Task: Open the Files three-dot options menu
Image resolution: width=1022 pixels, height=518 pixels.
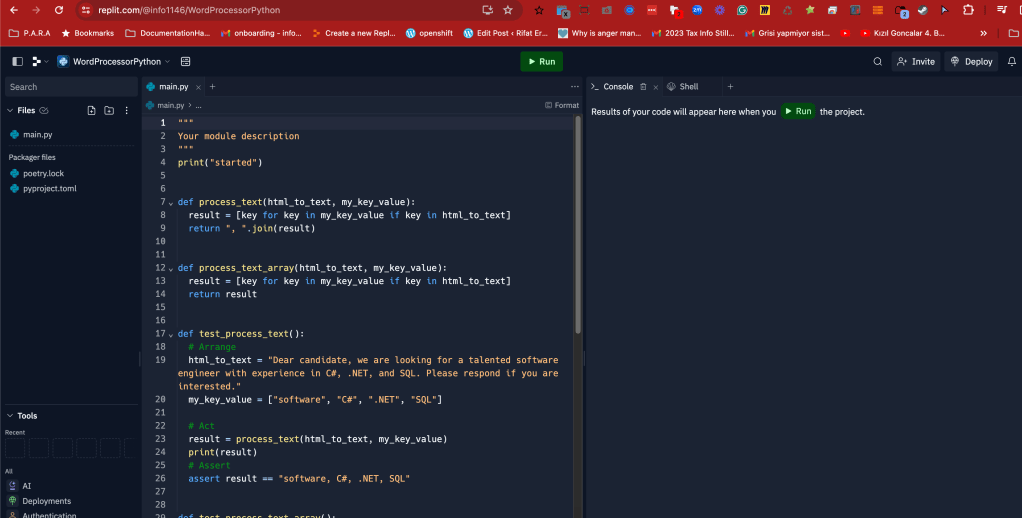Action: pos(126,111)
